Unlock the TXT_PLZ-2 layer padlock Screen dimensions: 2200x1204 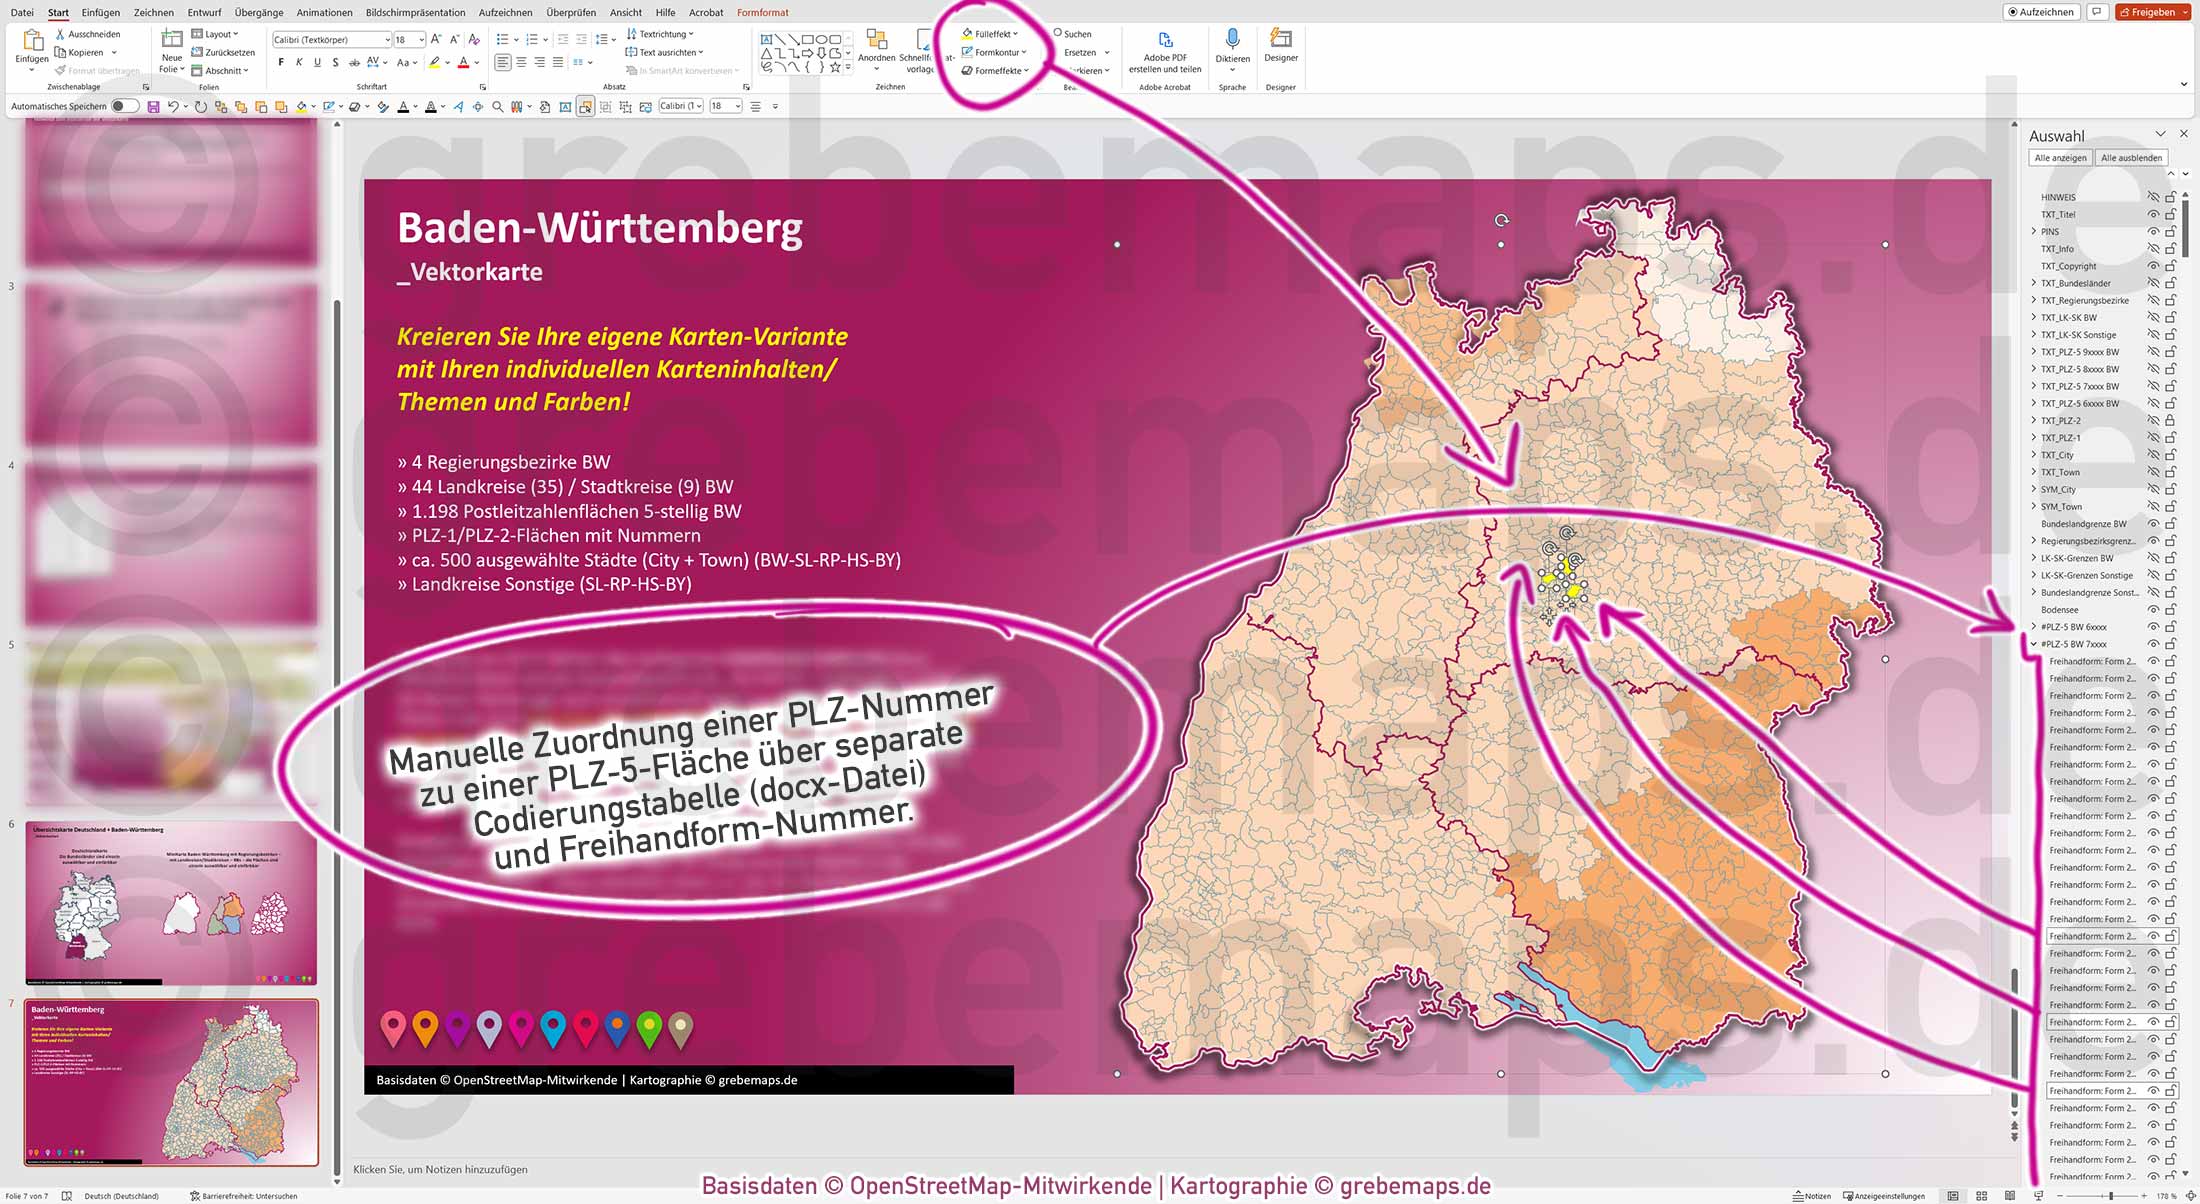2172,420
